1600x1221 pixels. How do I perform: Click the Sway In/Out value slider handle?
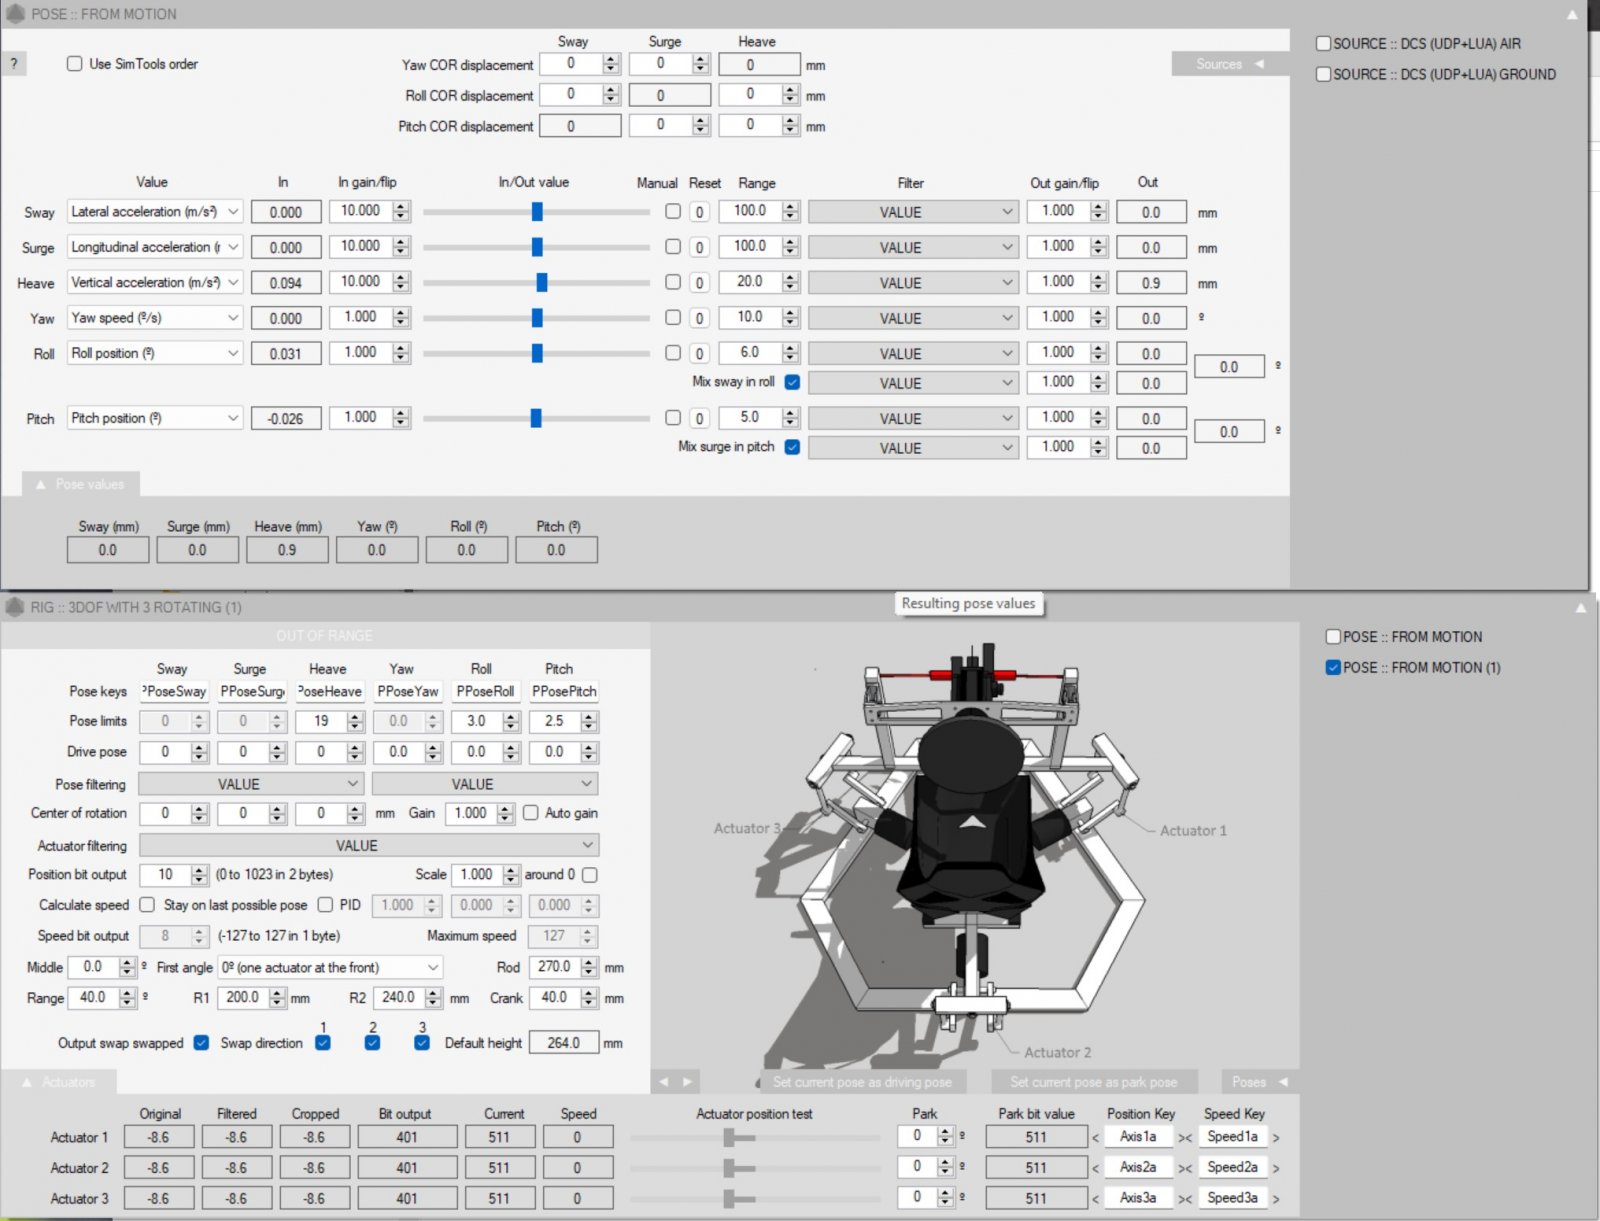[x=537, y=211]
